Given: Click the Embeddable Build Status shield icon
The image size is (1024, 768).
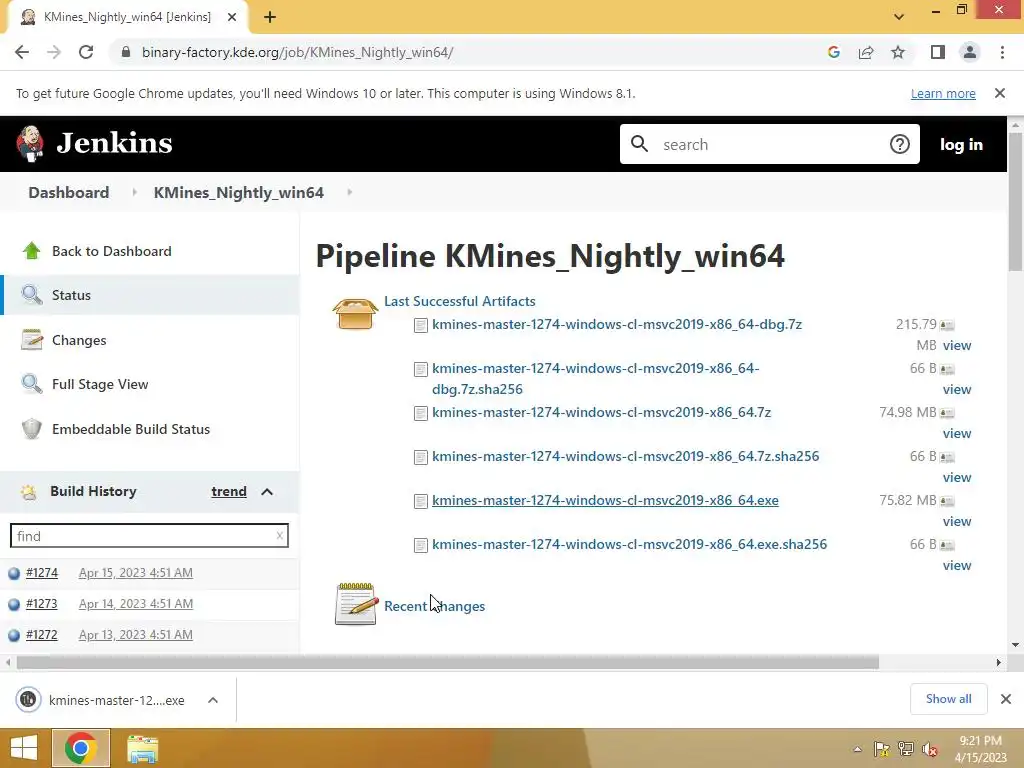Looking at the screenshot, I should [x=31, y=428].
